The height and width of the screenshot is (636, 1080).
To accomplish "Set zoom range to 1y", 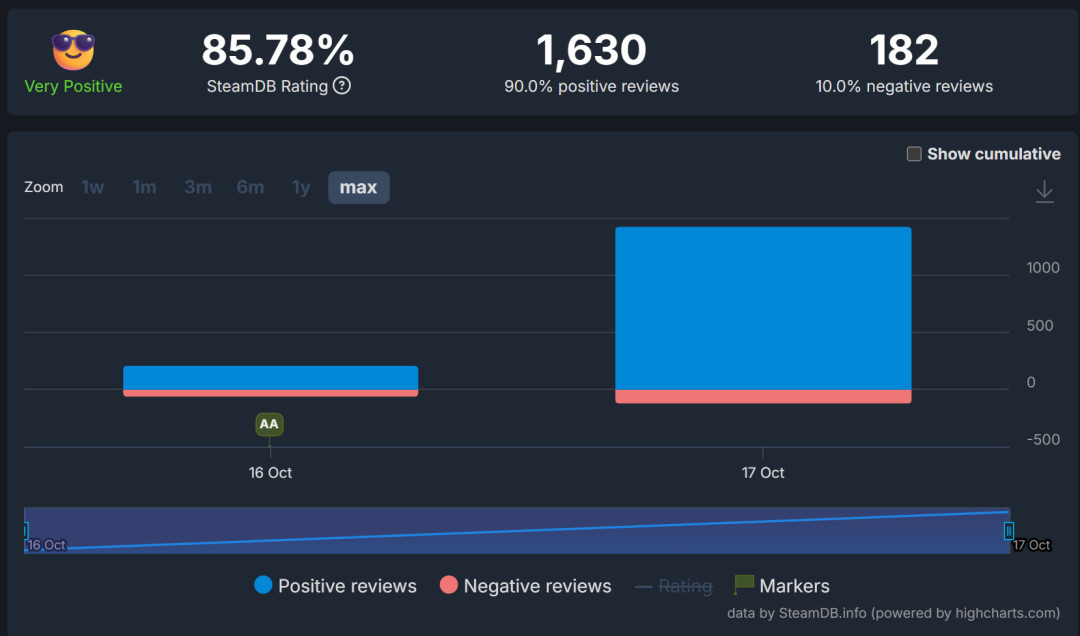I will [x=301, y=187].
